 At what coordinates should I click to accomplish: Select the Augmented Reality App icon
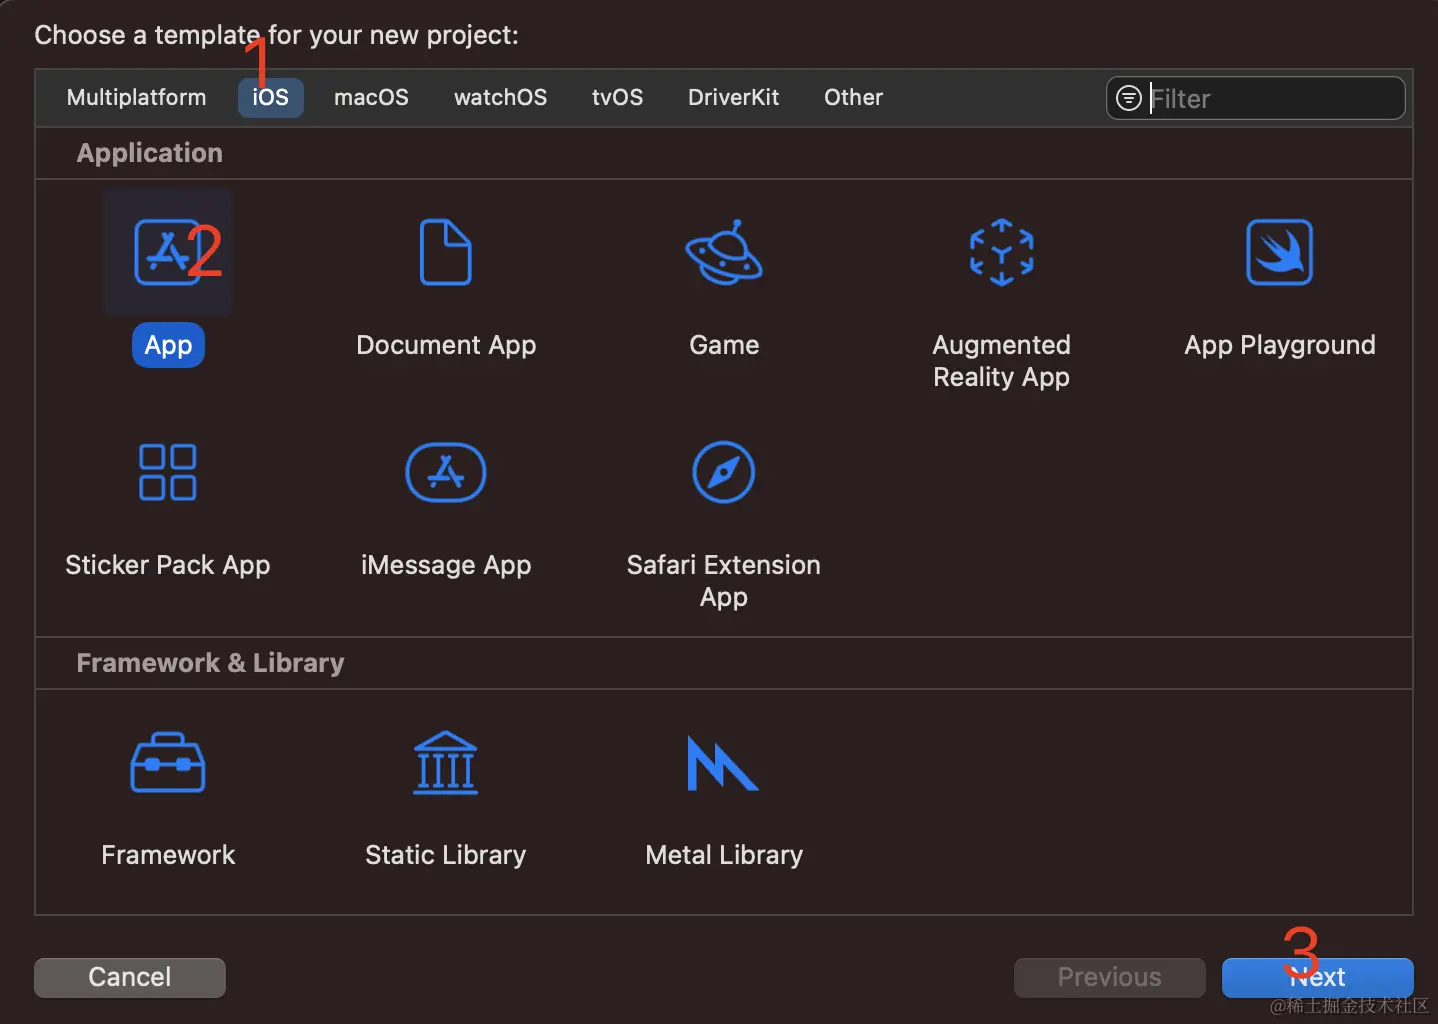tap(1002, 252)
